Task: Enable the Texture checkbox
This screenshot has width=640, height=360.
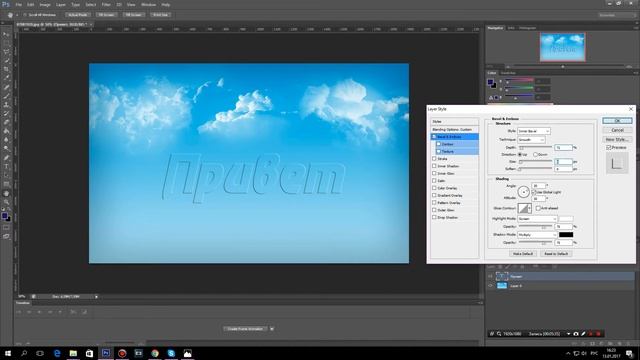Action: pyautogui.click(x=438, y=151)
